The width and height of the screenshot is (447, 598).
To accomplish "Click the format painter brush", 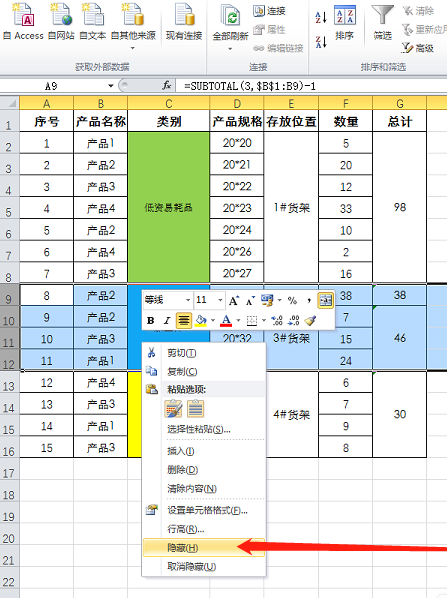I will [310, 320].
